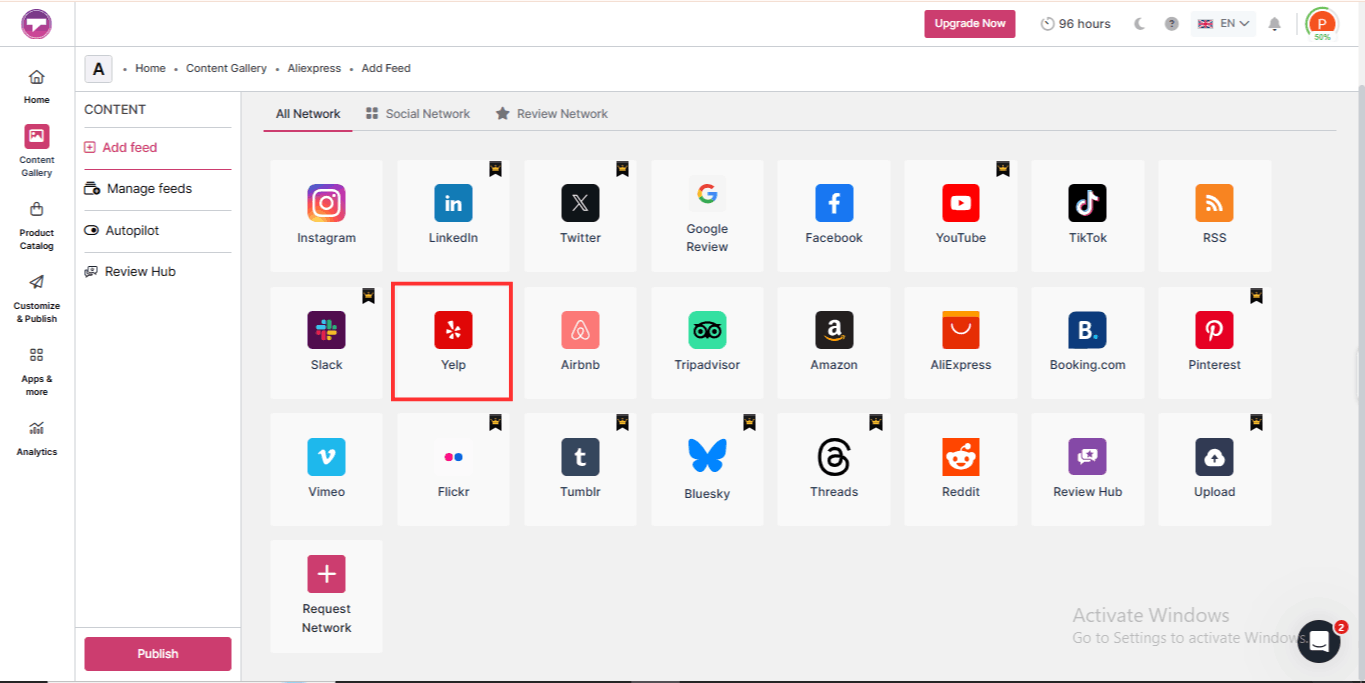The width and height of the screenshot is (1365, 683).
Task: Pick the Bluesky butterfly icon
Action: tap(707, 456)
